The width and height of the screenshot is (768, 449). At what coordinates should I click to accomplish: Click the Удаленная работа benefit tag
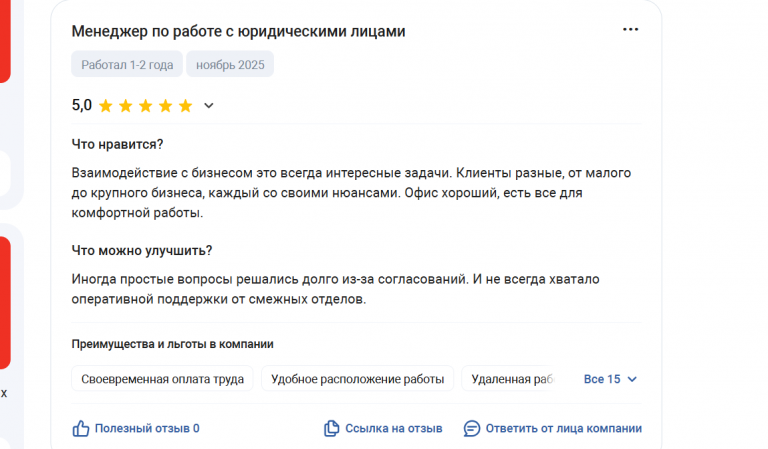click(x=512, y=379)
